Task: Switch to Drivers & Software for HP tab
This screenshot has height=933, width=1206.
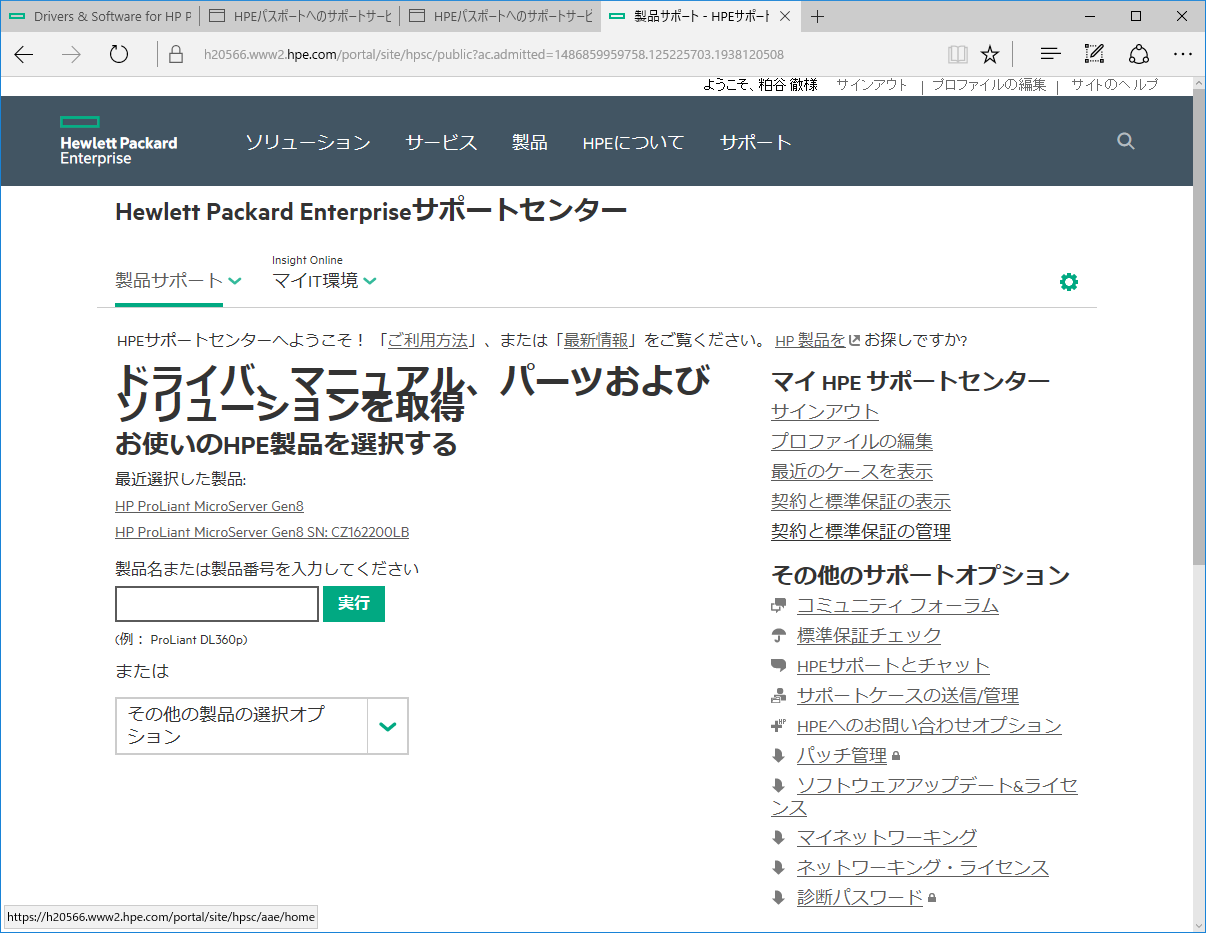Action: [x=100, y=17]
